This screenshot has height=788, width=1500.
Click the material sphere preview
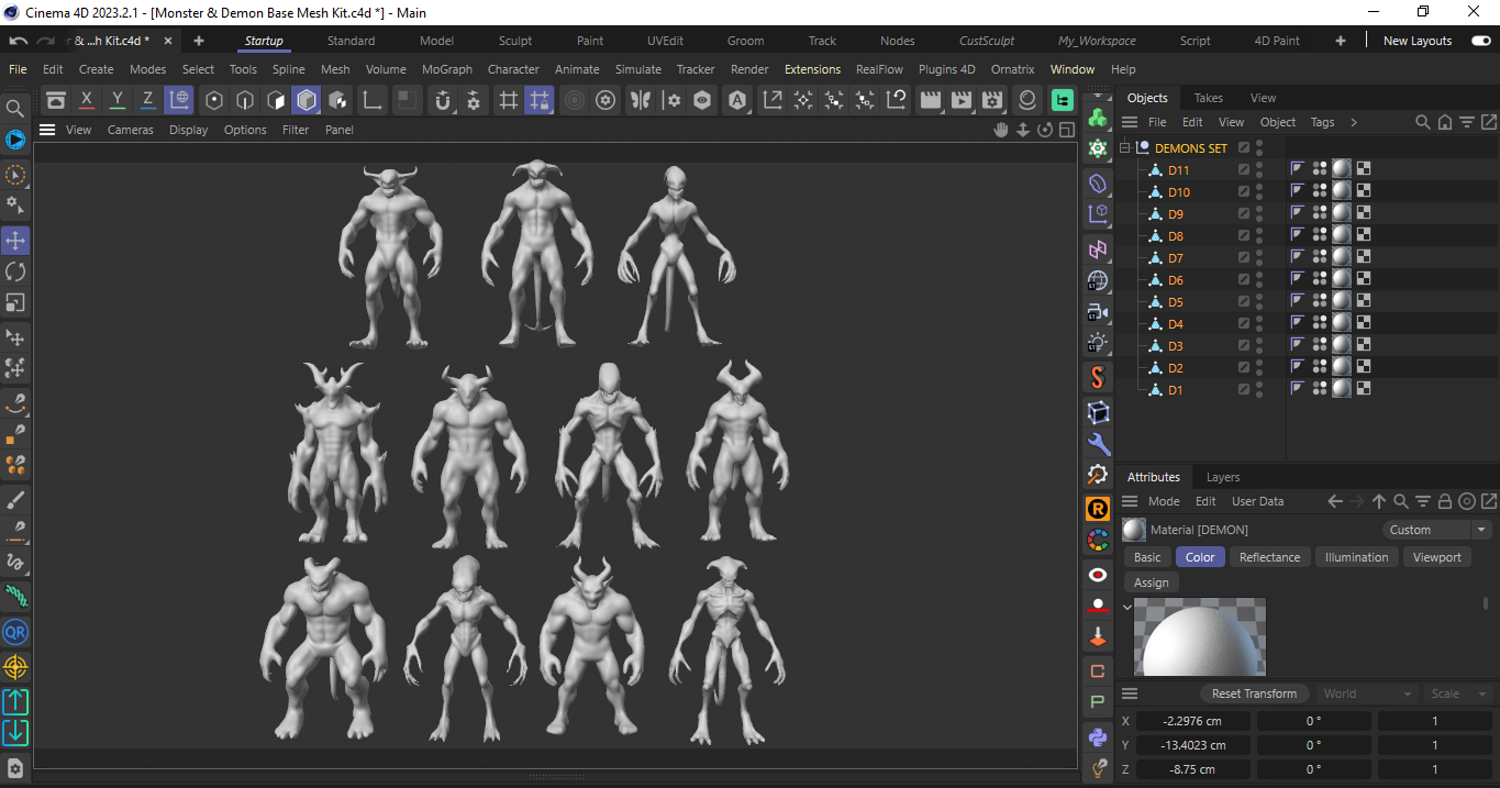tap(1199, 637)
